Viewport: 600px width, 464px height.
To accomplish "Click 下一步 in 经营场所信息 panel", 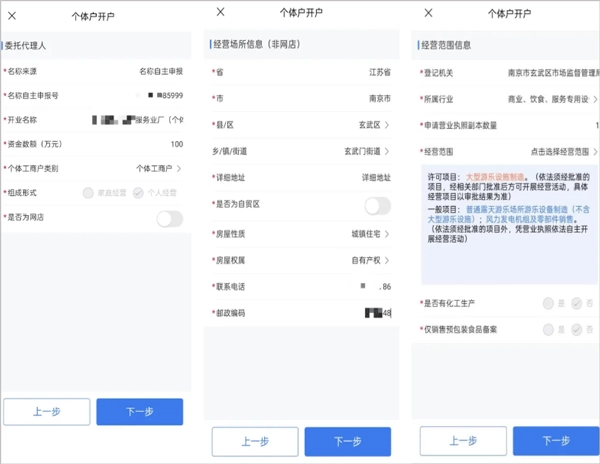I will click(x=347, y=441).
